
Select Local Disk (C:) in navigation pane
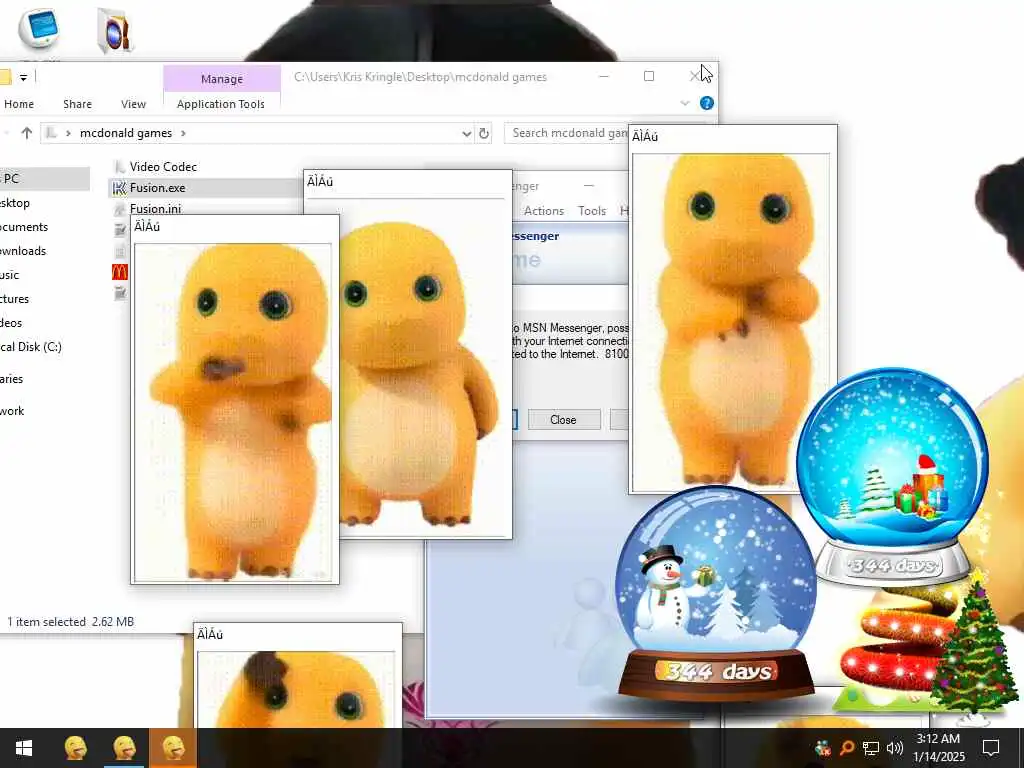tap(31, 347)
